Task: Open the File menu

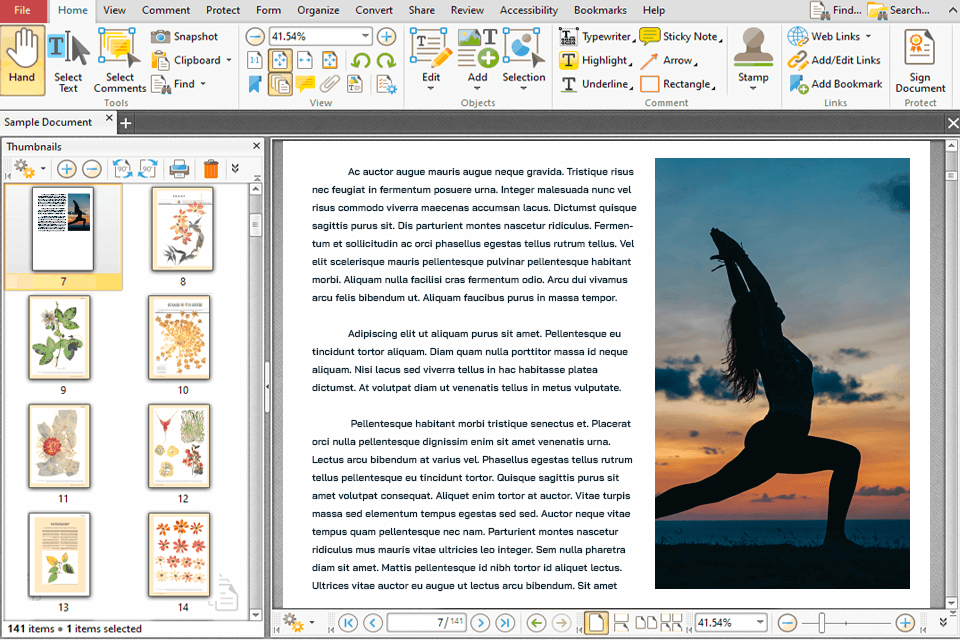Action: pyautogui.click(x=23, y=10)
